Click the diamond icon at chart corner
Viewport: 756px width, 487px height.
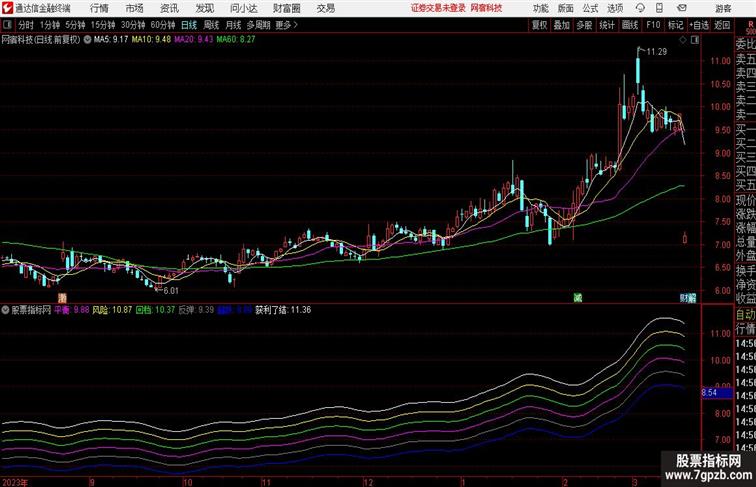tap(683, 40)
